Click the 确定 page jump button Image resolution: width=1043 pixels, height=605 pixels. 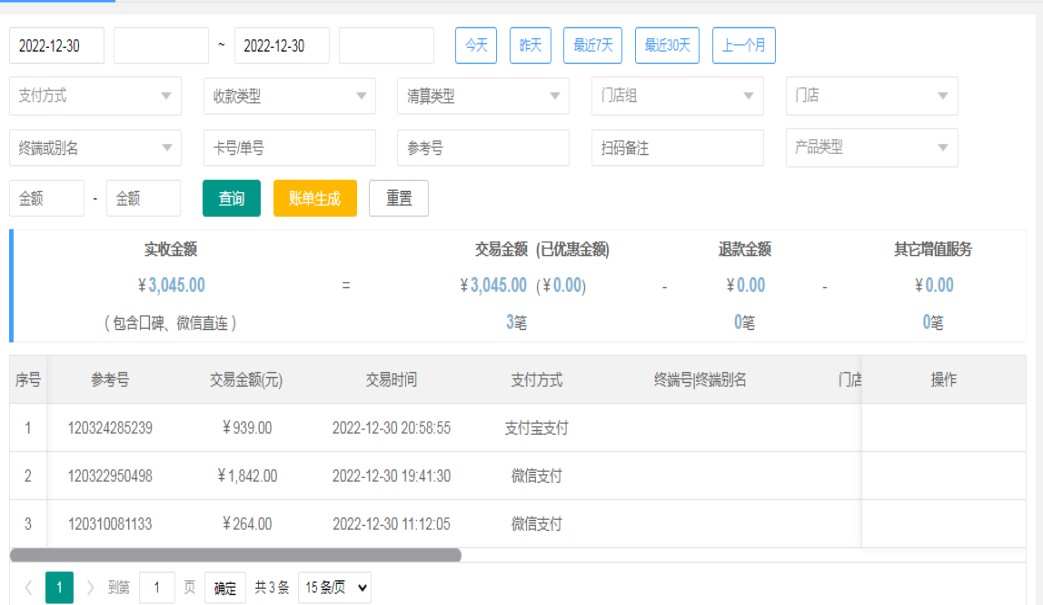coord(225,588)
